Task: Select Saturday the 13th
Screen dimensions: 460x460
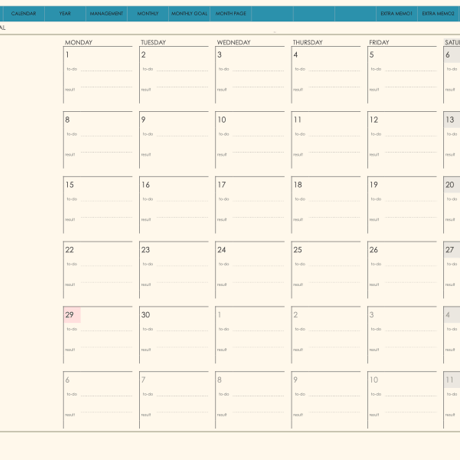Action: point(450,120)
